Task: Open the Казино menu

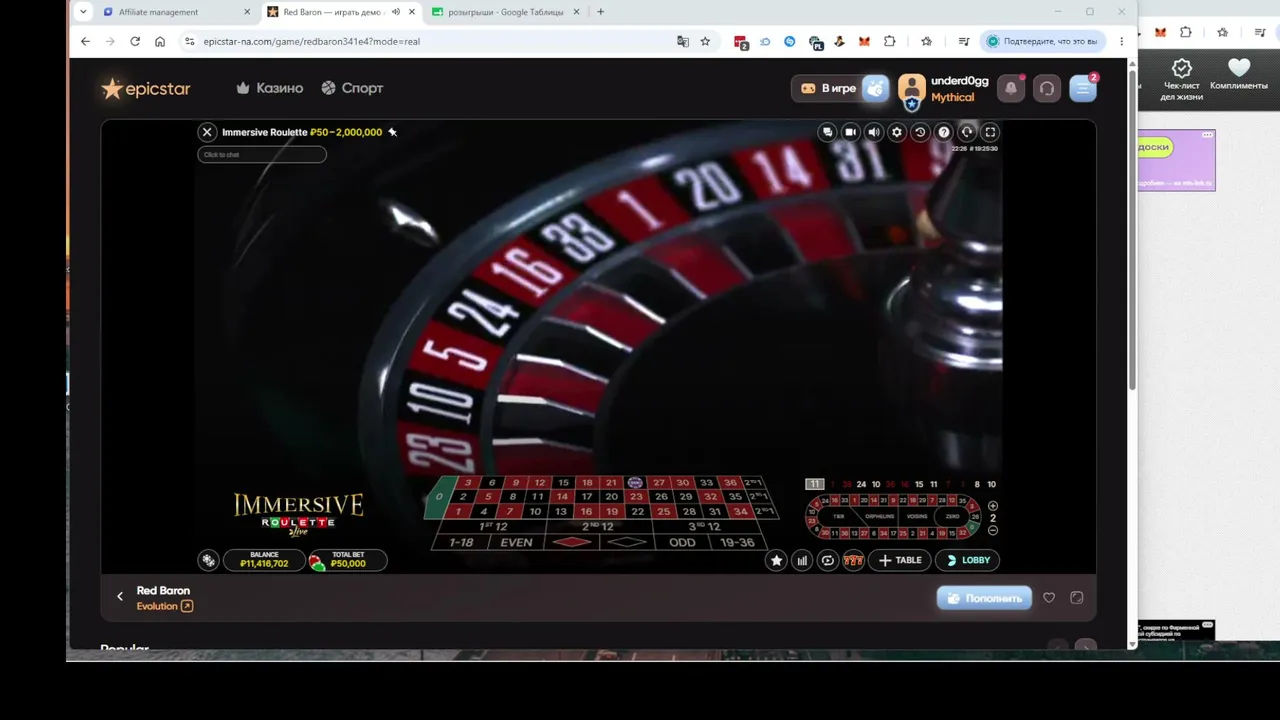Action: click(269, 88)
